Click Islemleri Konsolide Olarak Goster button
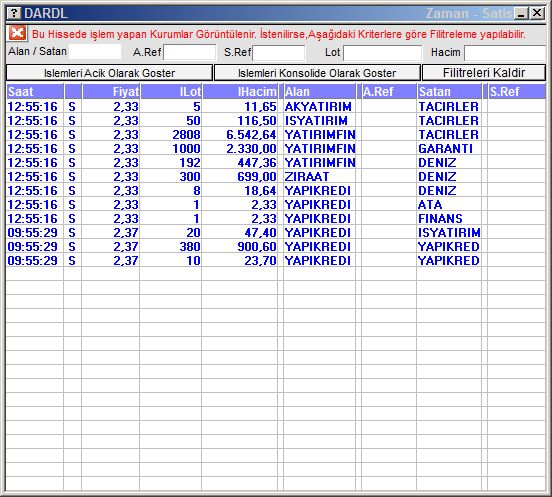This screenshot has width=552, height=497. point(317,73)
